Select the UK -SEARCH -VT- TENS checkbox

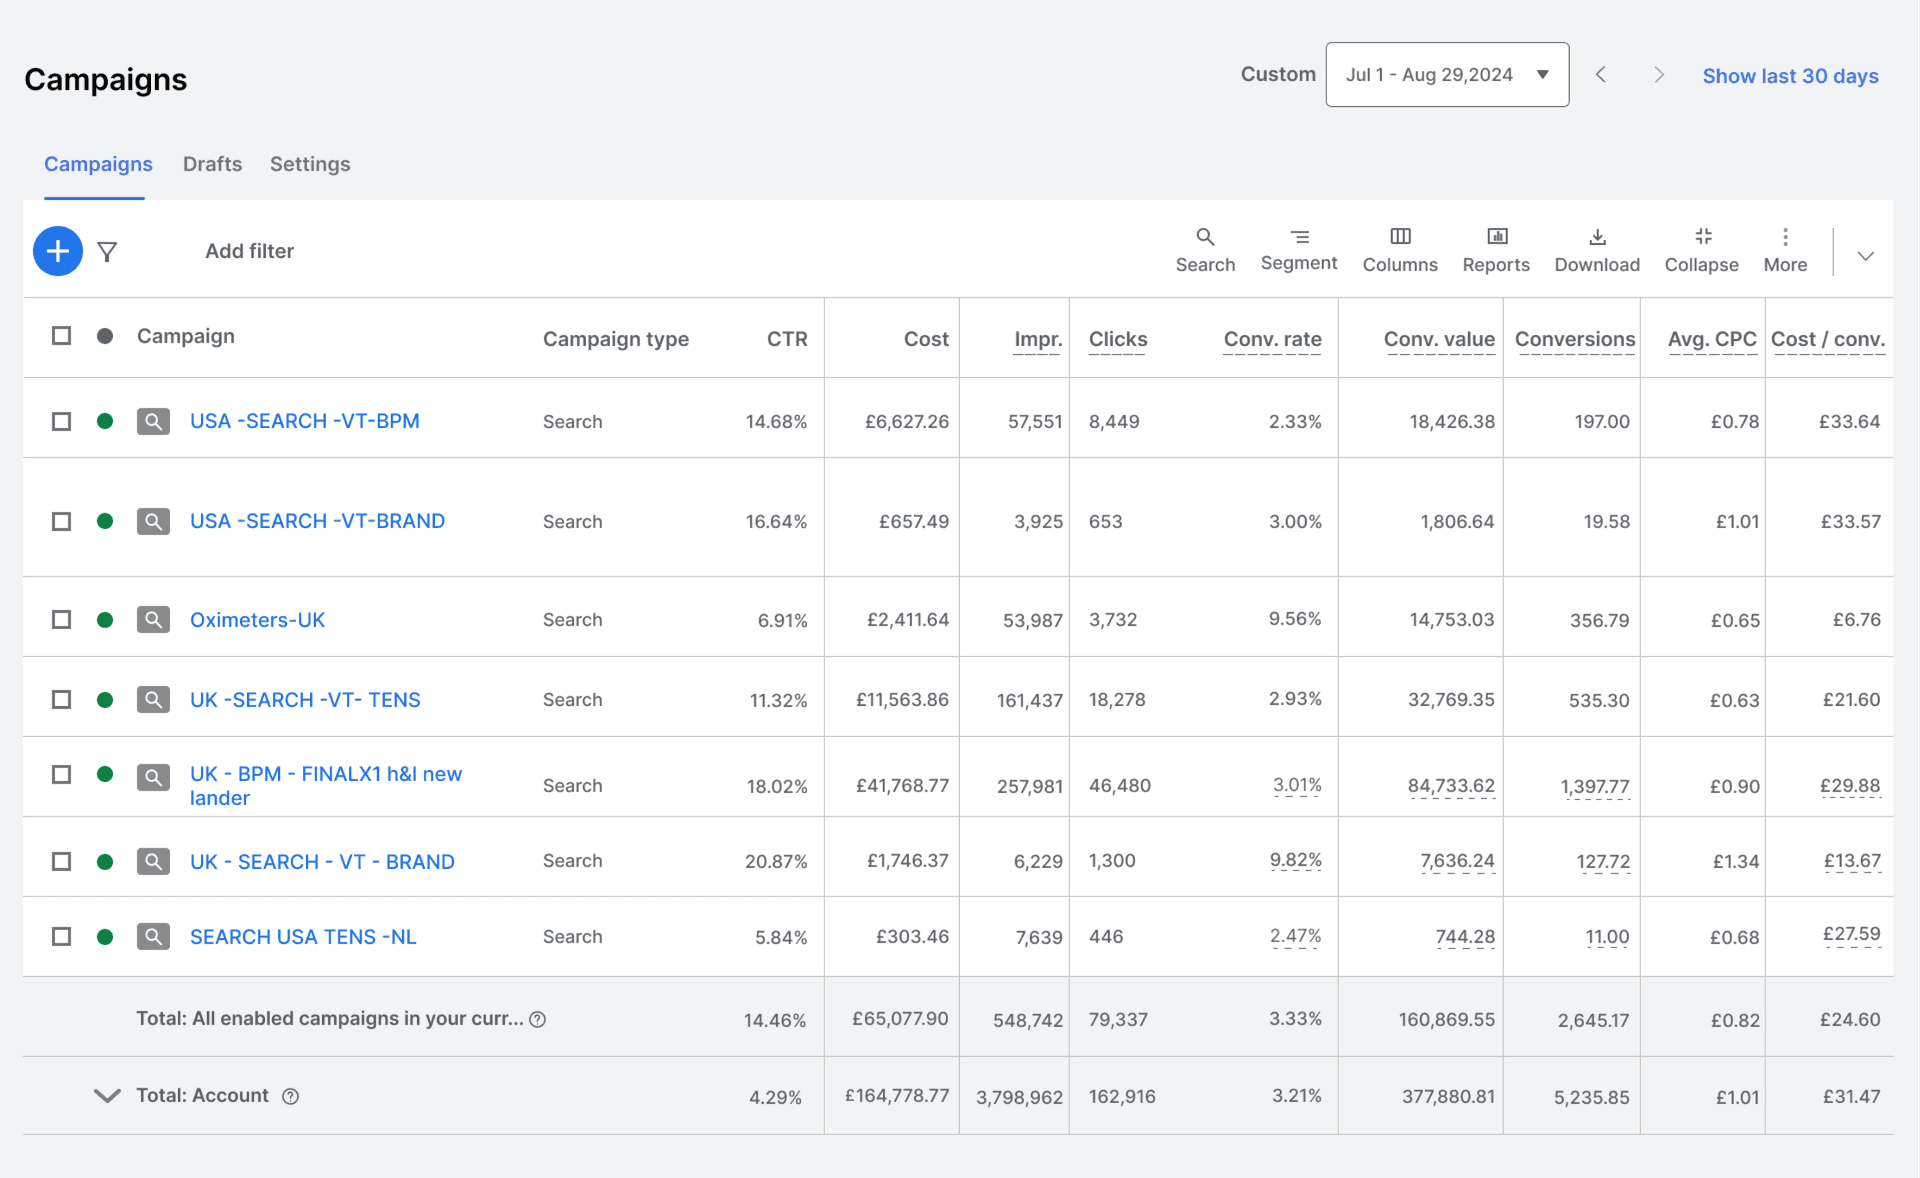[62, 700]
